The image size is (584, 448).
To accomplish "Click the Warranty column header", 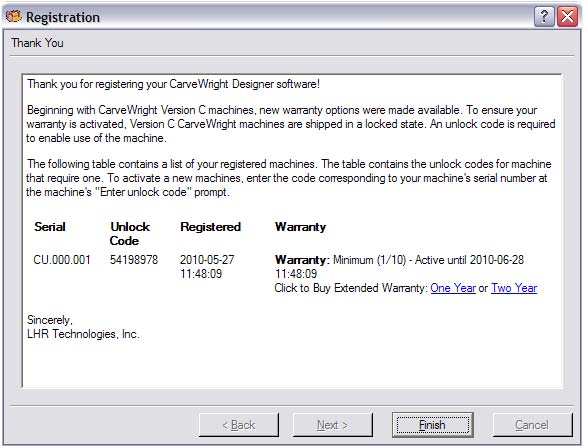I will pyautogui.click(x=301, y=227).
